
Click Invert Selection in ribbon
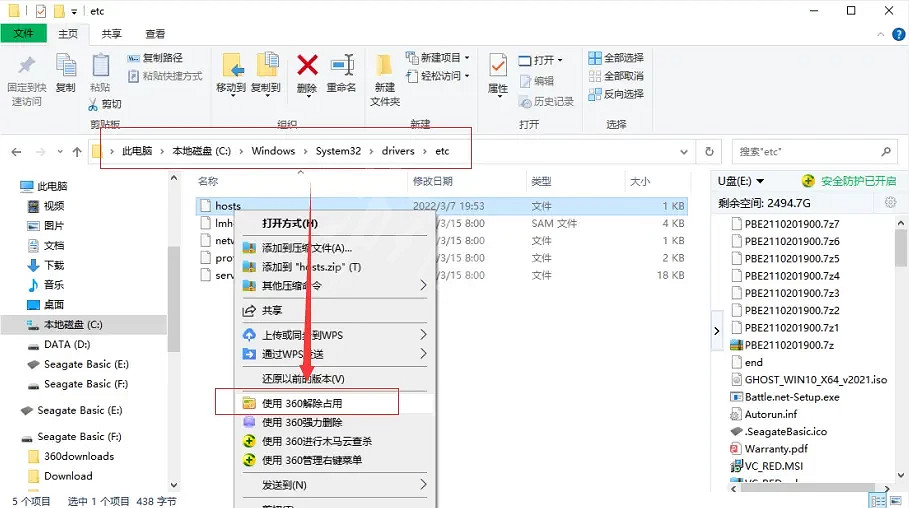click(616, 94)
